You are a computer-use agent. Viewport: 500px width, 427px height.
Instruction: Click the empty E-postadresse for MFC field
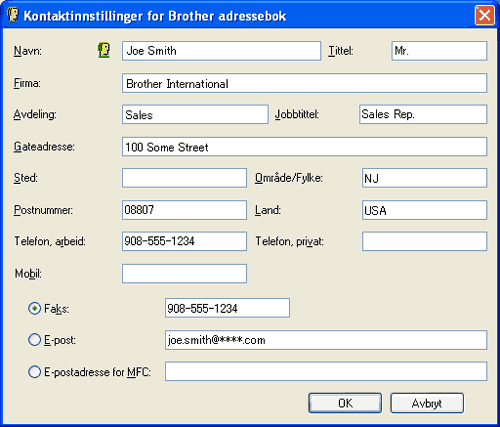pos(326,371)
